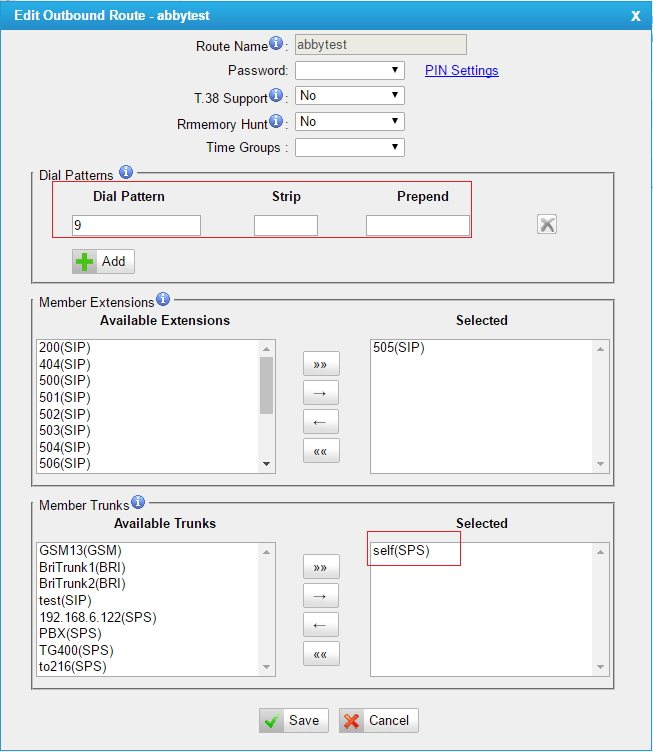Delete the dial pattern row with X icon
The width and height of the screenshot is (653, 752).
point(547,224)
